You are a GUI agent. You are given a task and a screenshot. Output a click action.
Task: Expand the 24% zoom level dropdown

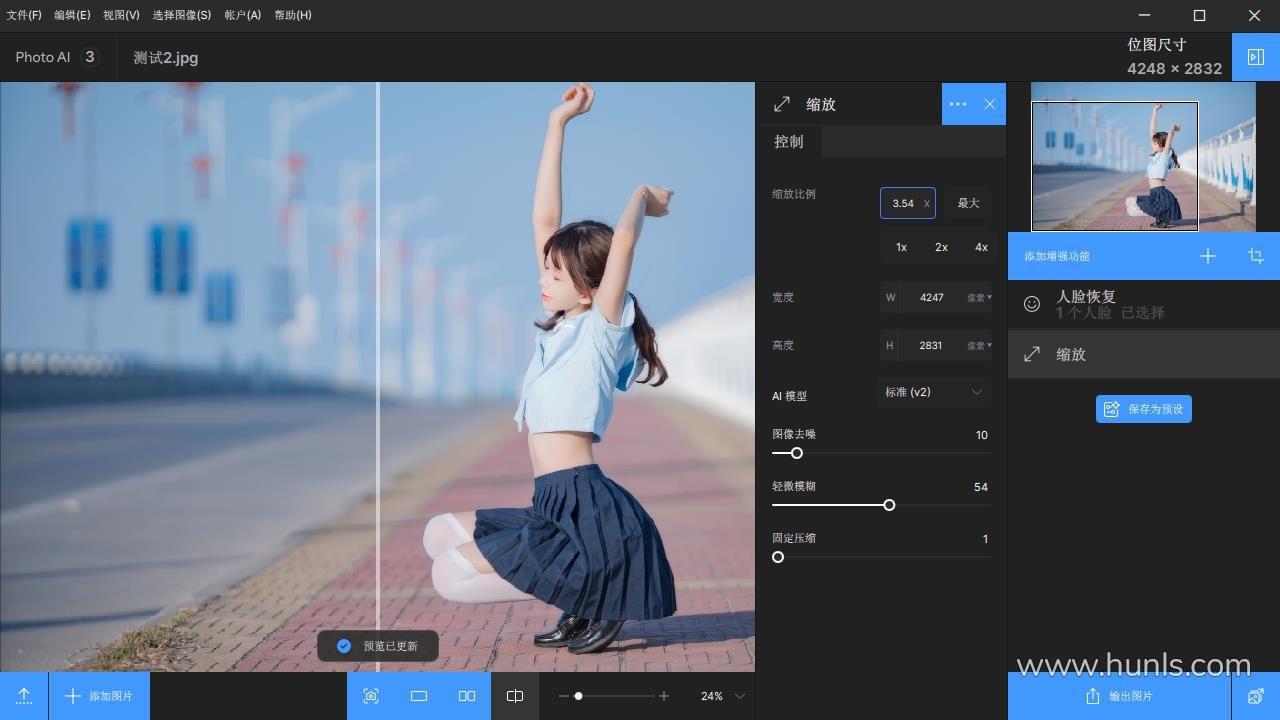[x=740, y=696]
